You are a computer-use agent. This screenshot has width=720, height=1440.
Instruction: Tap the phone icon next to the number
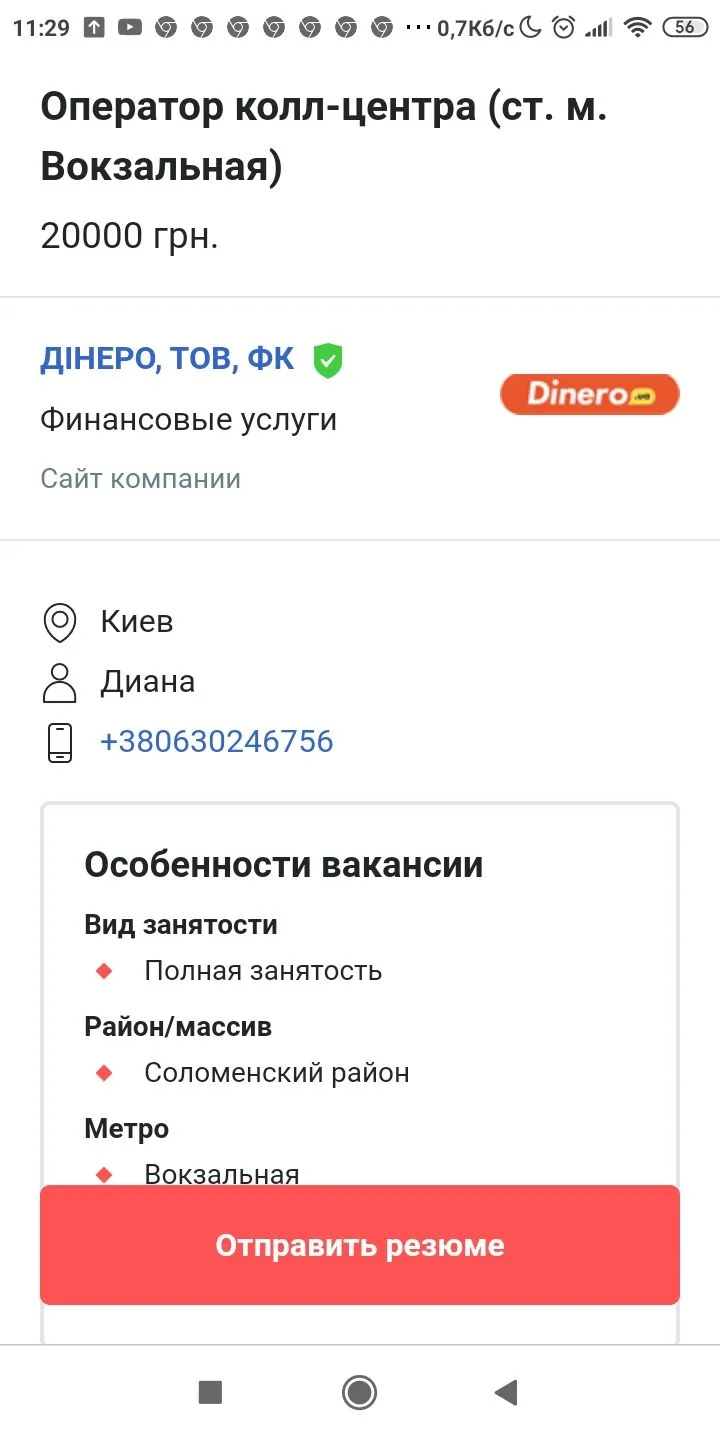[60, 742]
